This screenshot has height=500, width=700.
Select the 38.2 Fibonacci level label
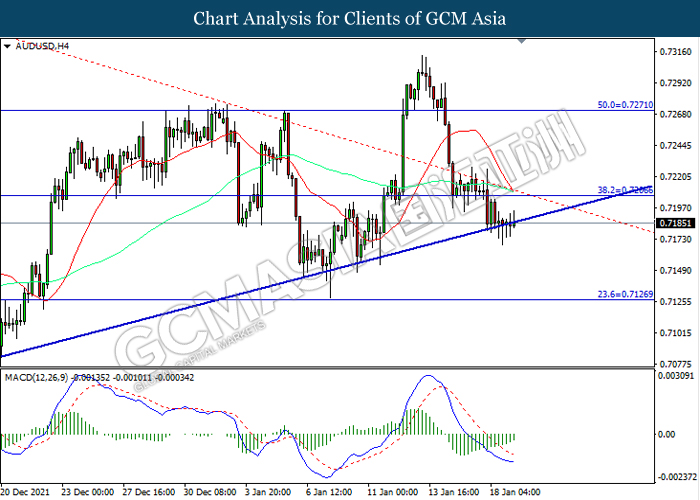pos(625,190)
